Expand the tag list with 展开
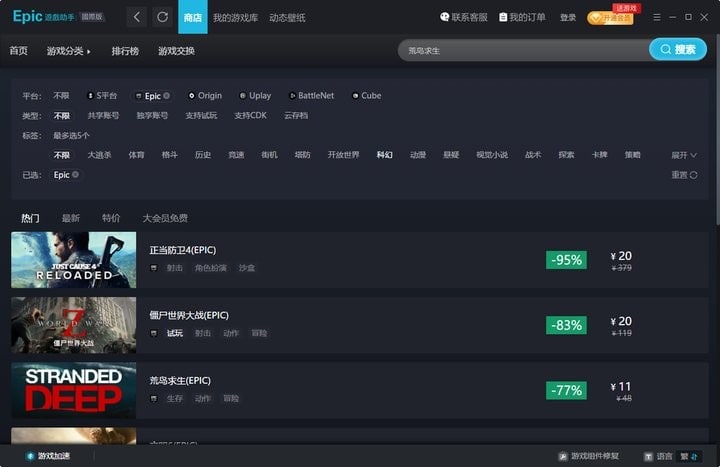The image size is (720, 467). click(684, 155)
